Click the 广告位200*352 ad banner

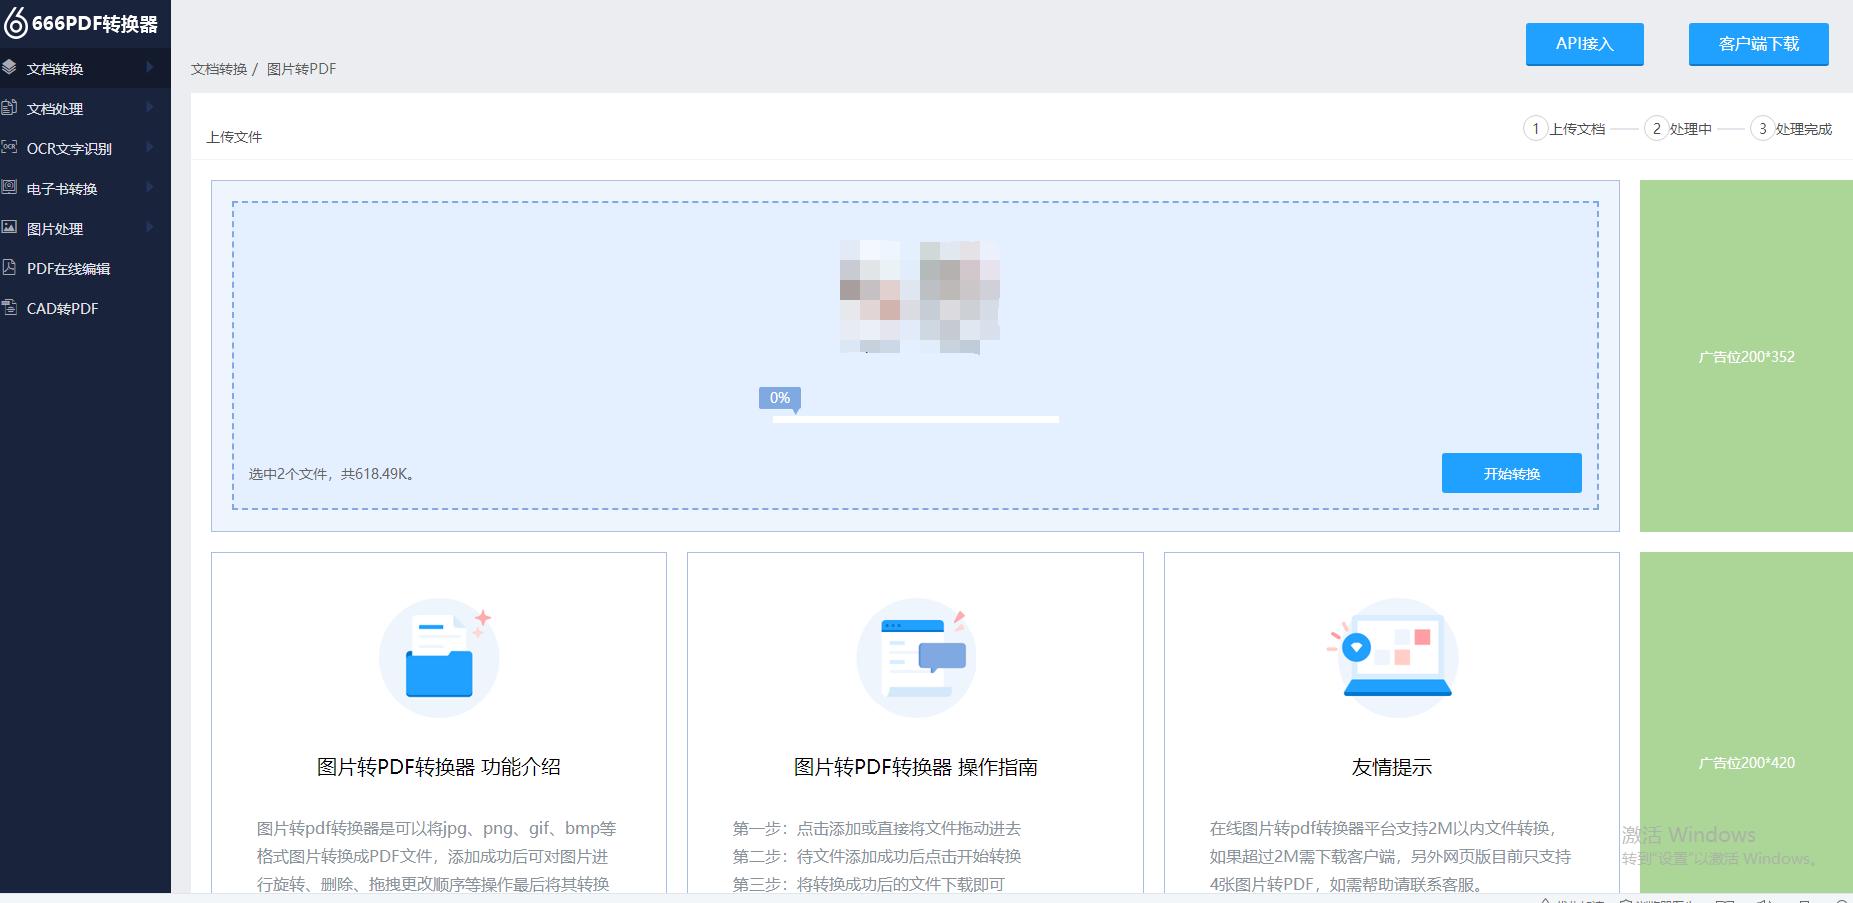click(1745, 356)
